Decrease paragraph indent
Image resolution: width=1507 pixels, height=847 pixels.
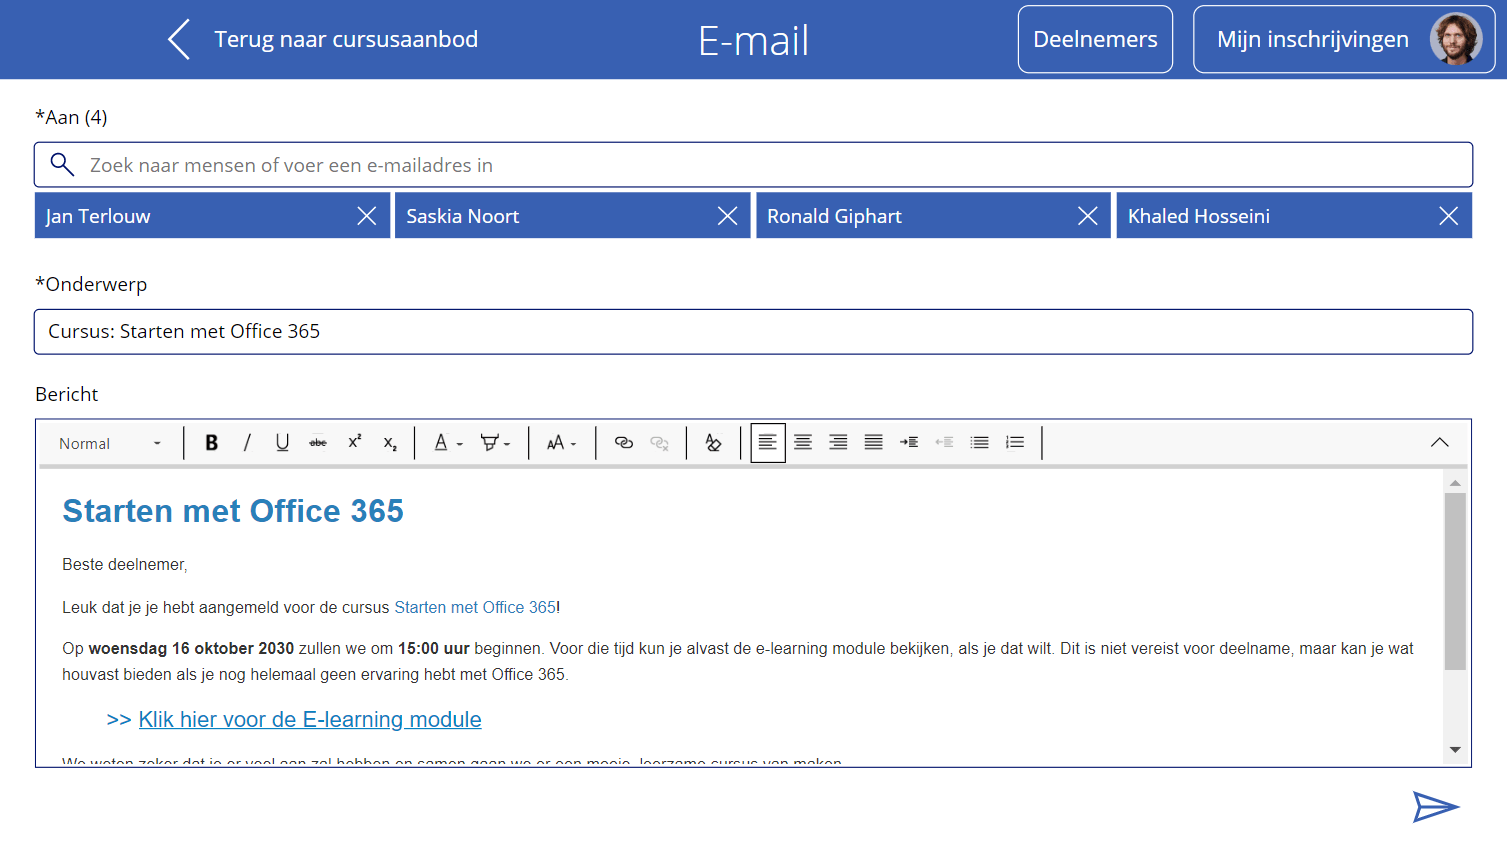click(944, 442)
